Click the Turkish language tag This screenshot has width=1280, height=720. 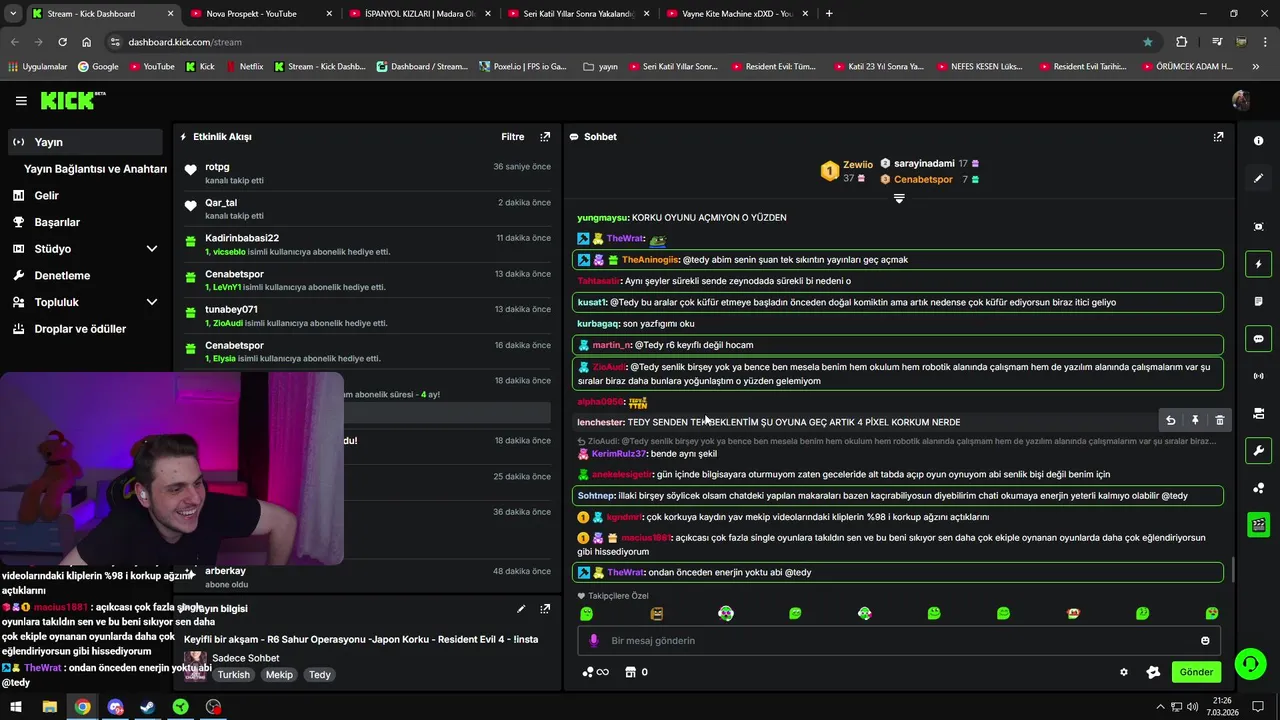click(x=234, y=675)
